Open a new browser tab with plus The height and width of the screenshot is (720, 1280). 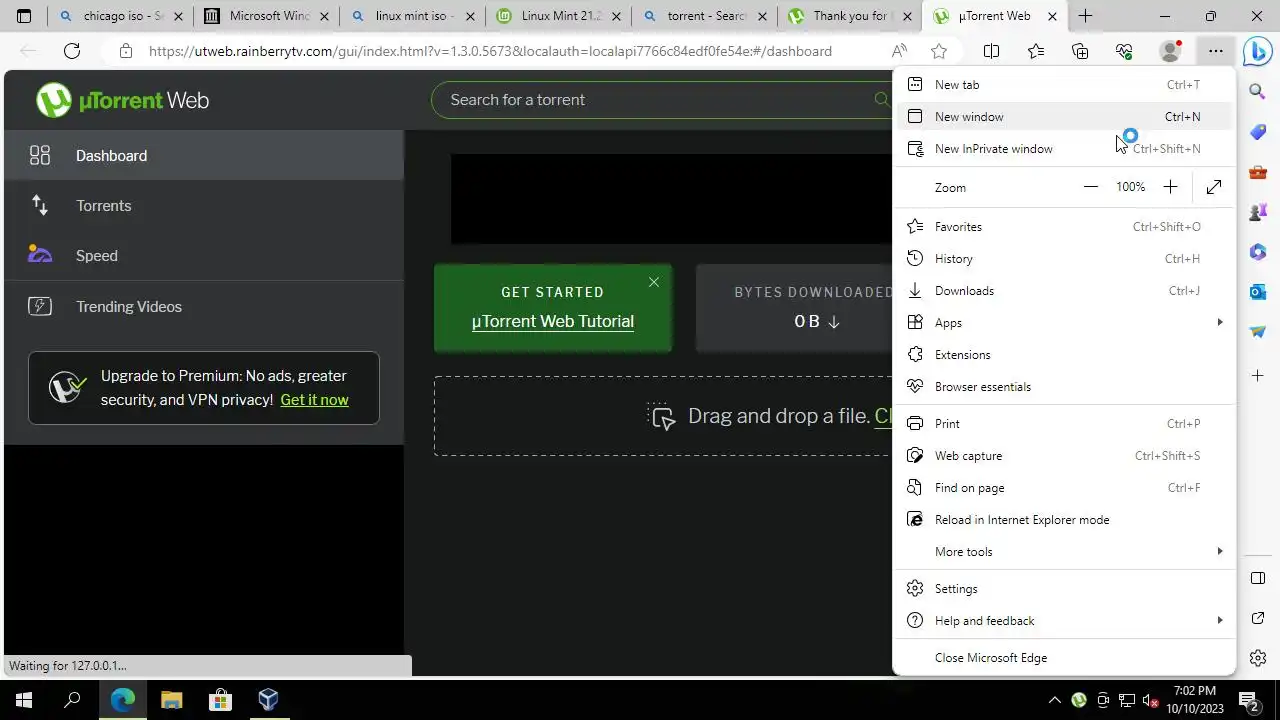(x=1085, y=16)
